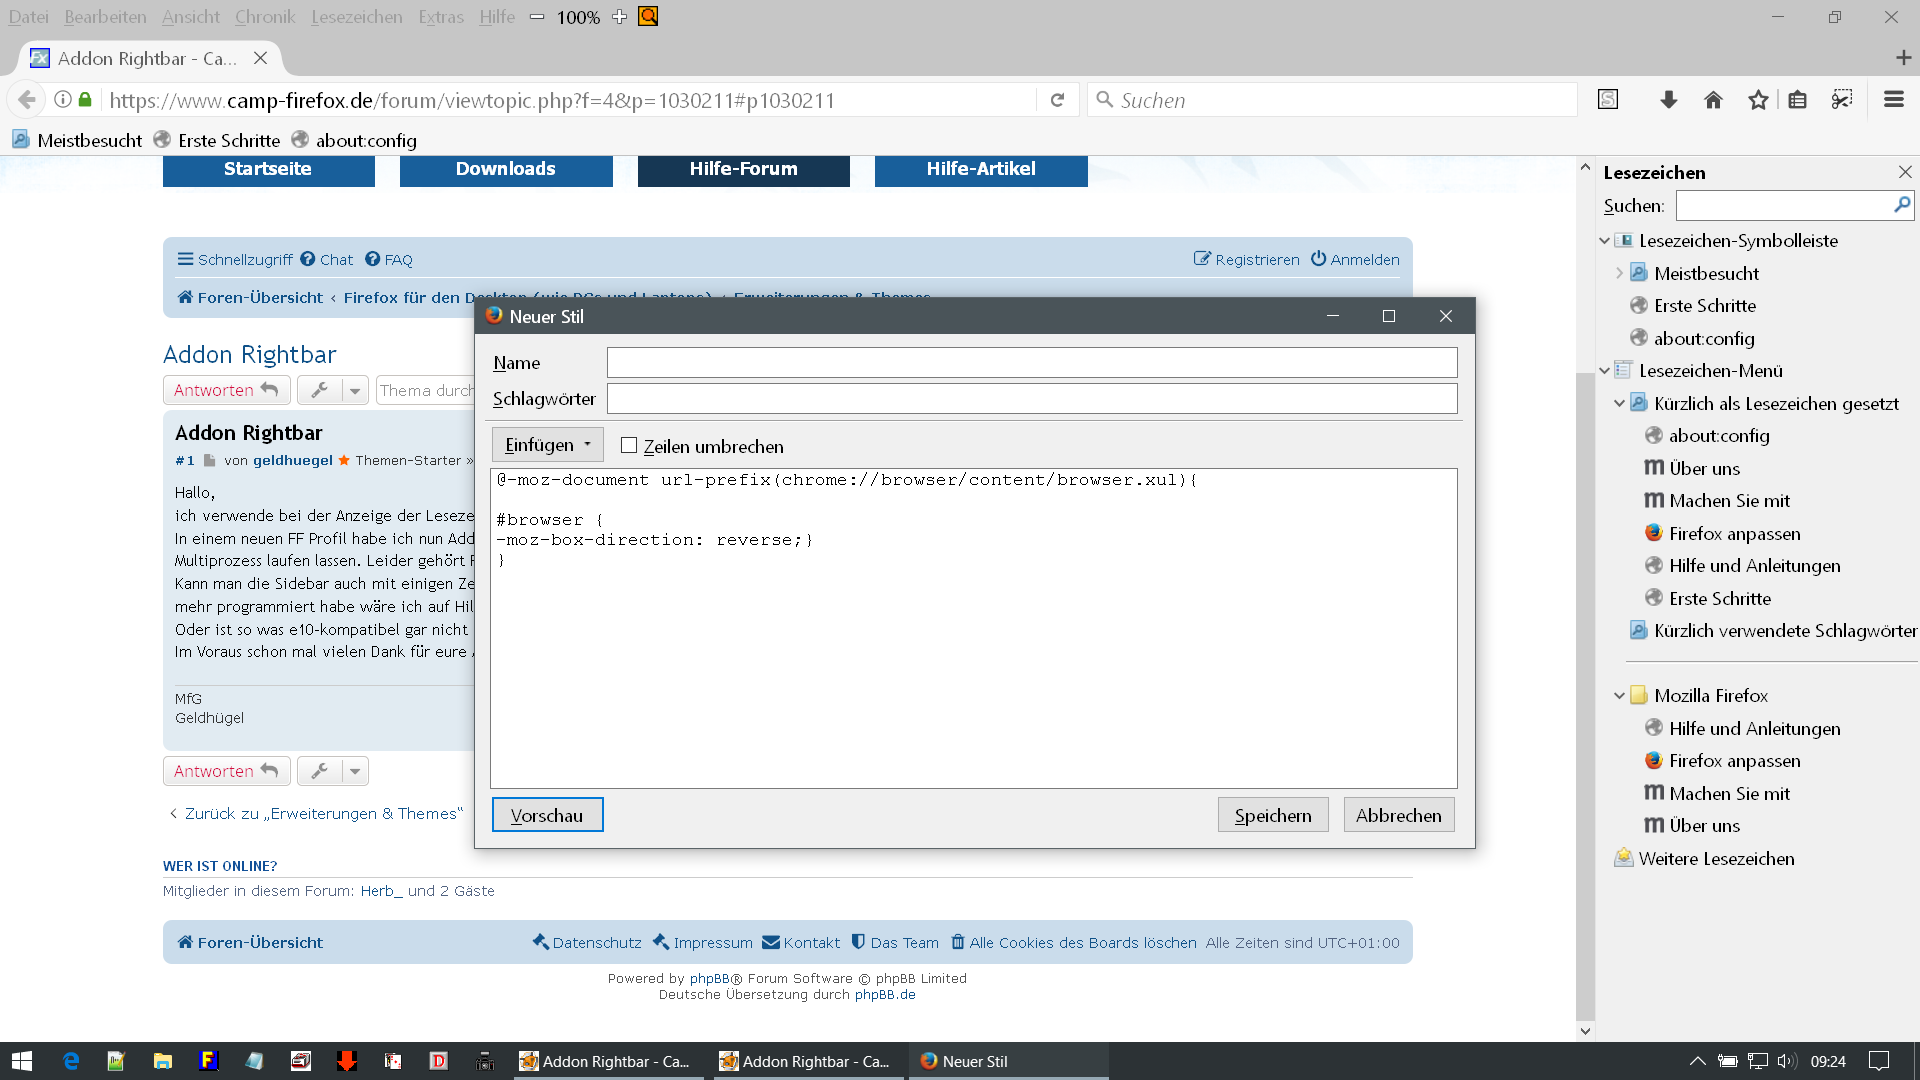Expand the Meistbesucht bookmark folder

pos(1619,273)
